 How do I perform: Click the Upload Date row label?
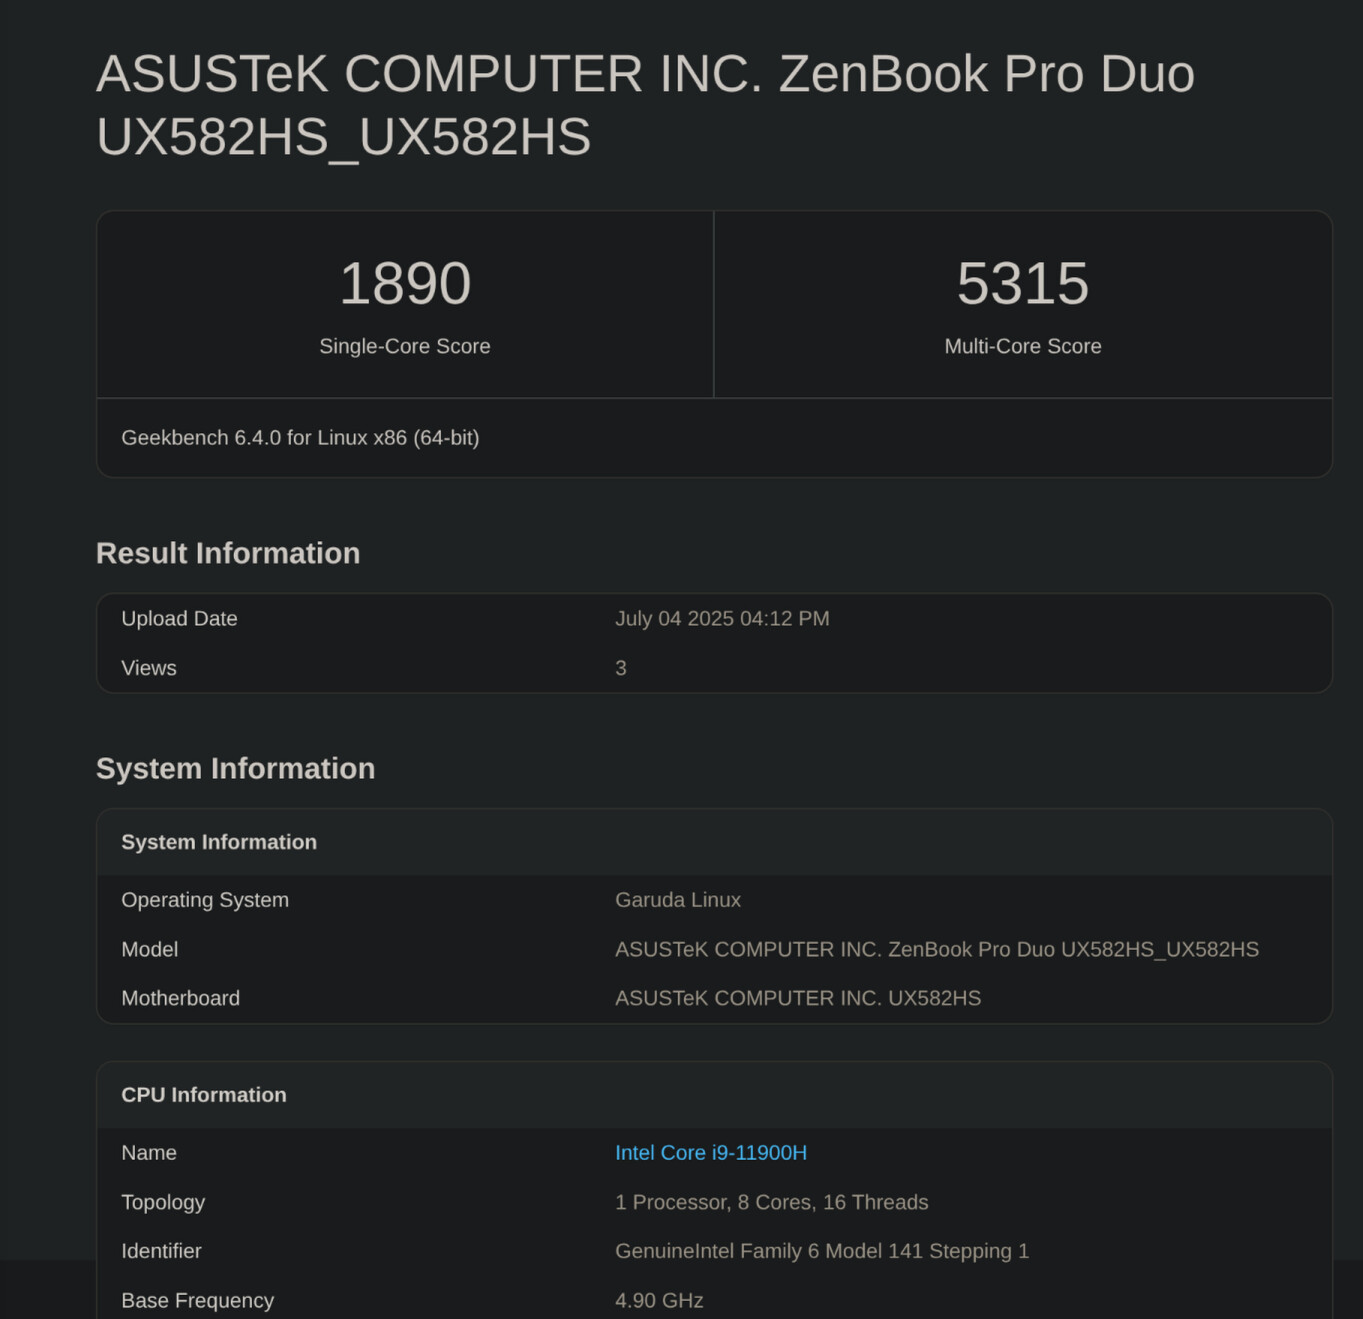[x=179, y=619]
